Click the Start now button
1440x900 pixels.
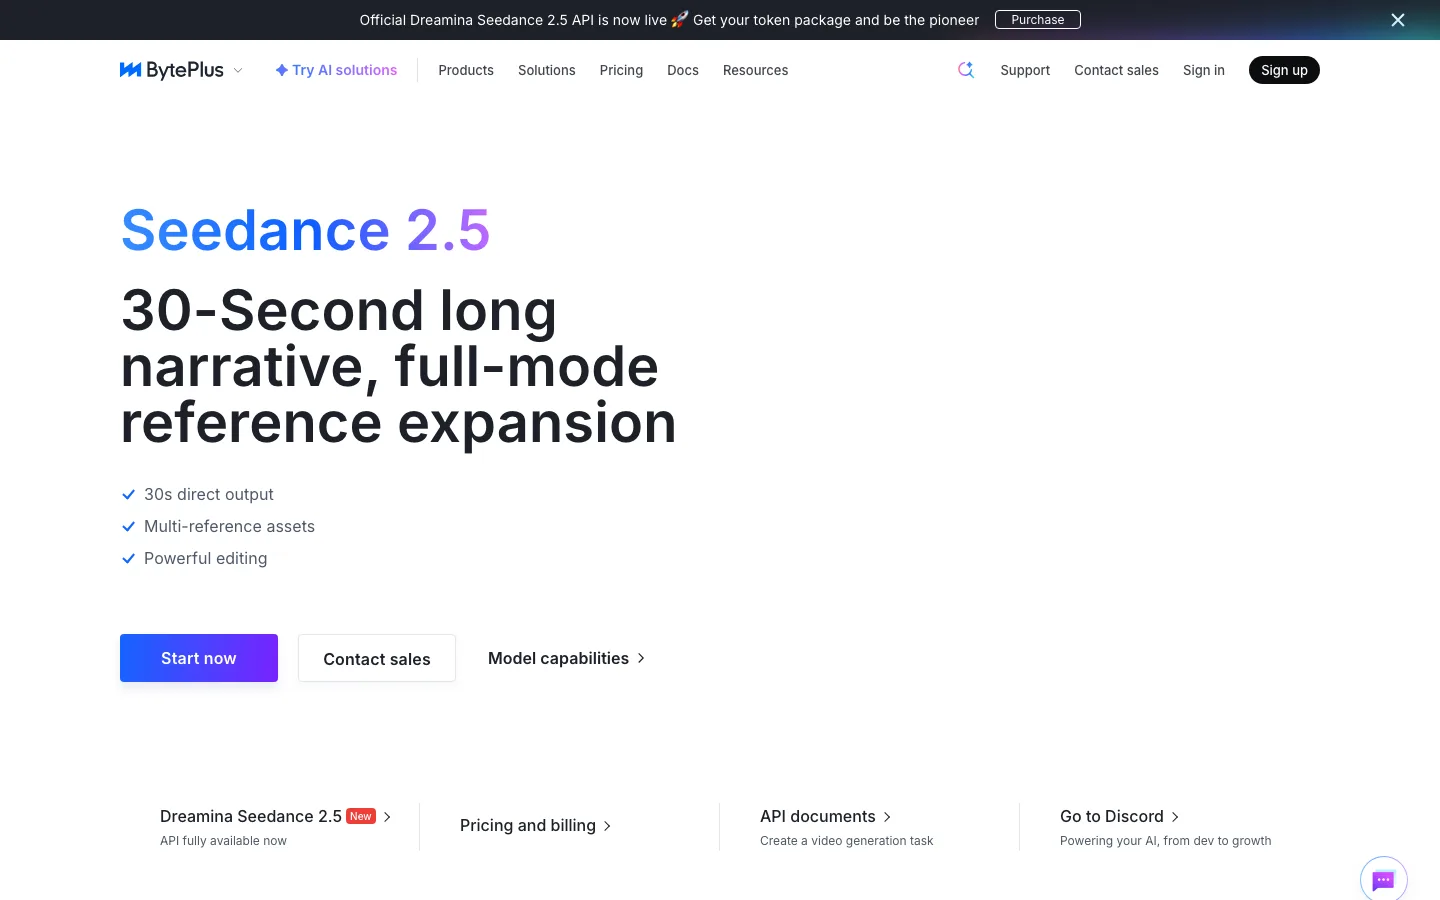point(199,658)
